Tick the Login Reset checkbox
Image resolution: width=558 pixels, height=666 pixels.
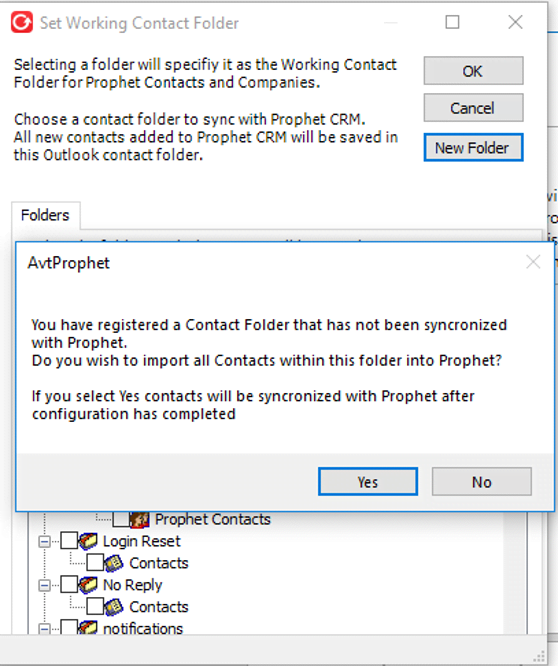tap(69, 541)
